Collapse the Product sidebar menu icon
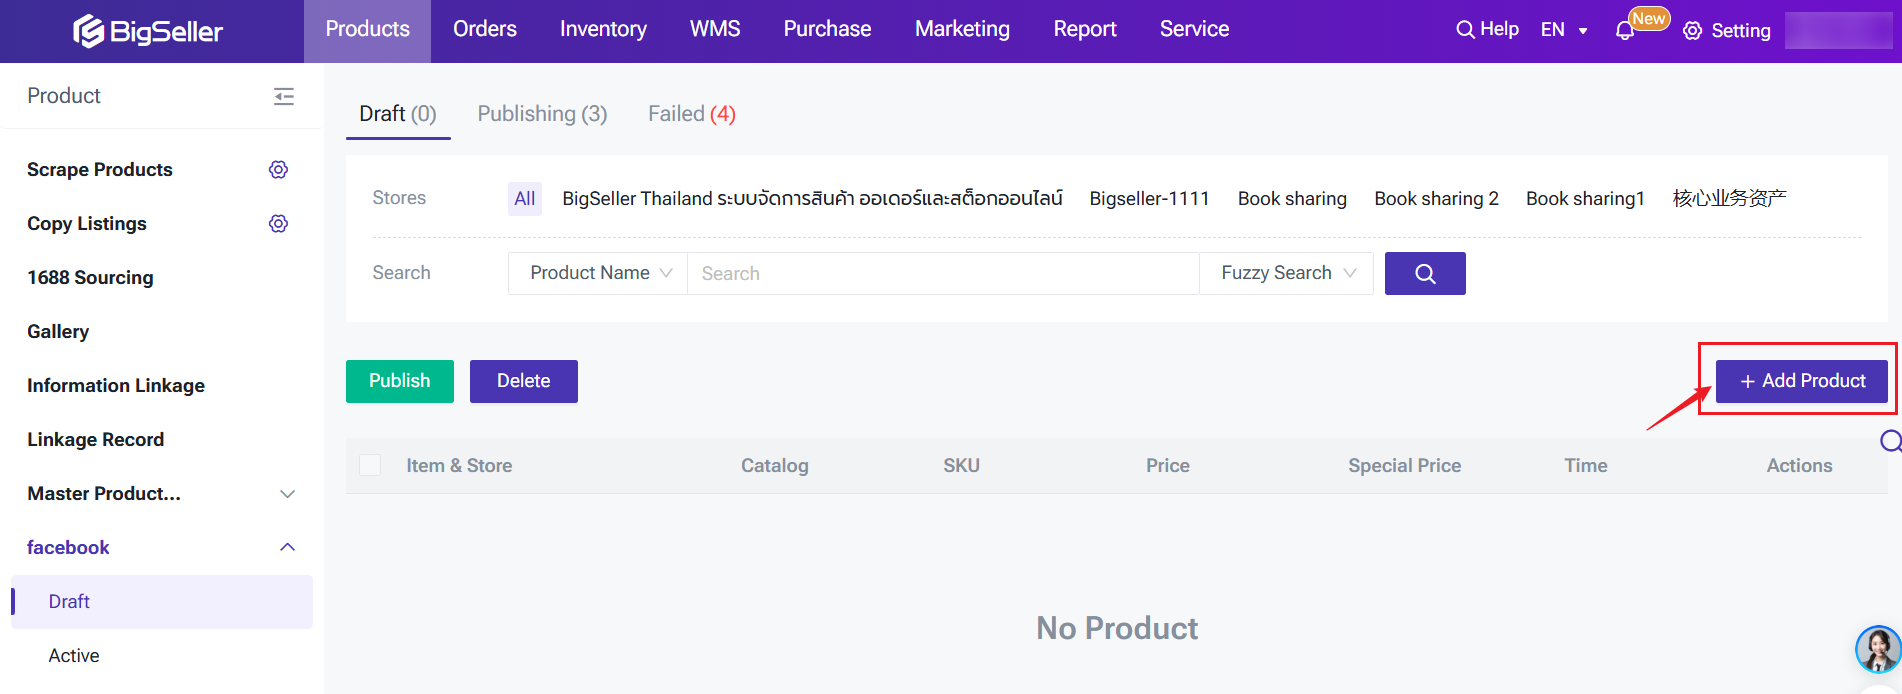 coord(284,96)
